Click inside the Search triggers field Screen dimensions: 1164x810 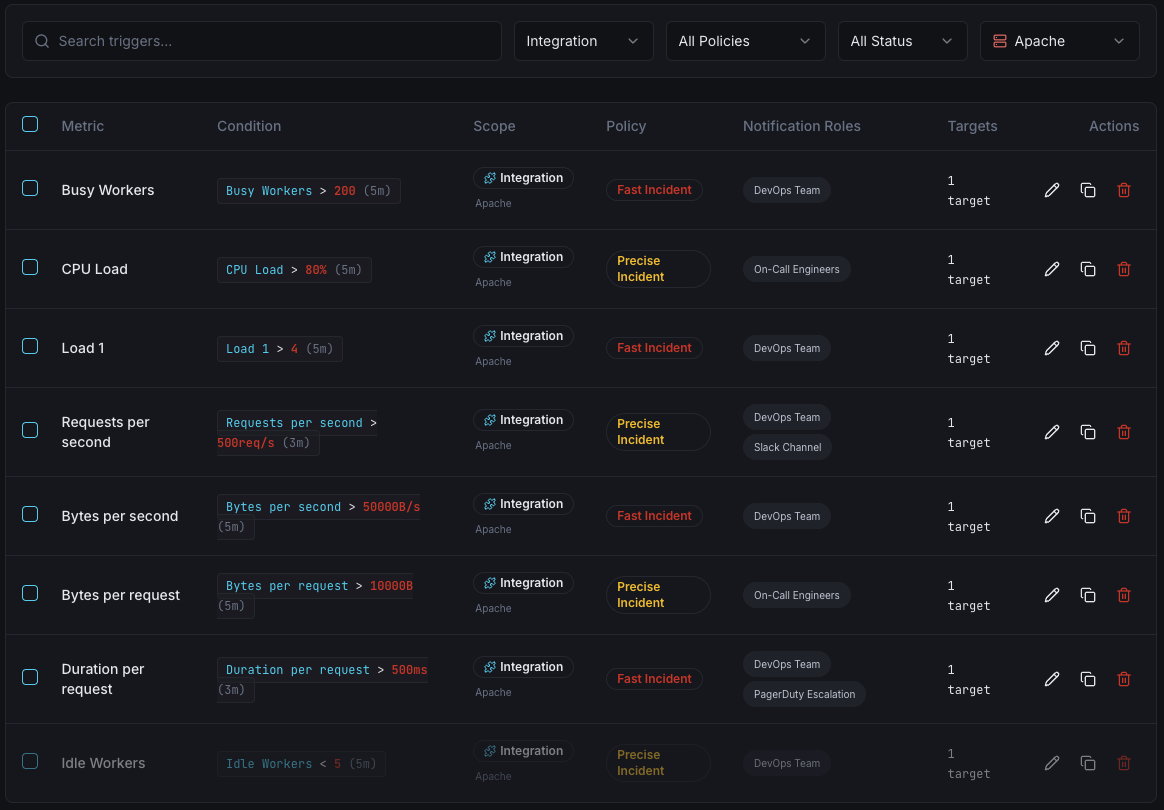260,41
